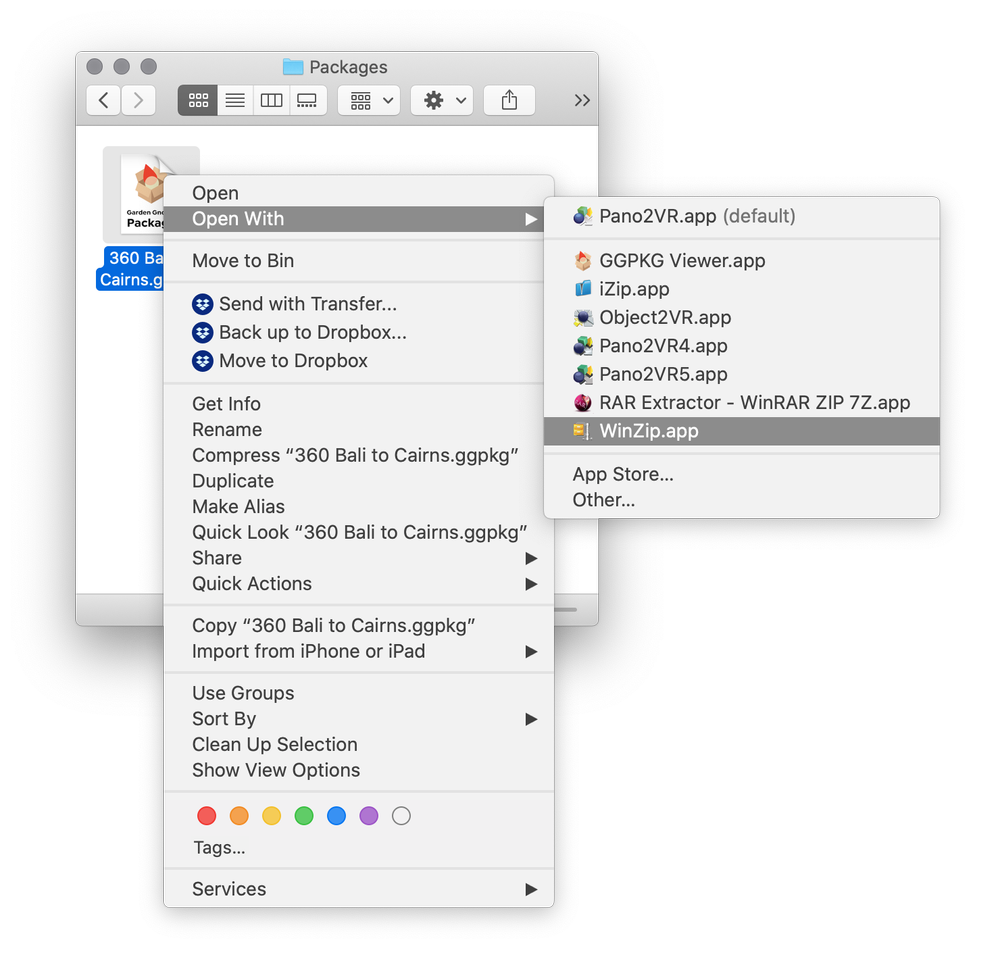Click the Packages folder title icon
Viewport: 1000px width, 966px height.
[x=293, y=66]
